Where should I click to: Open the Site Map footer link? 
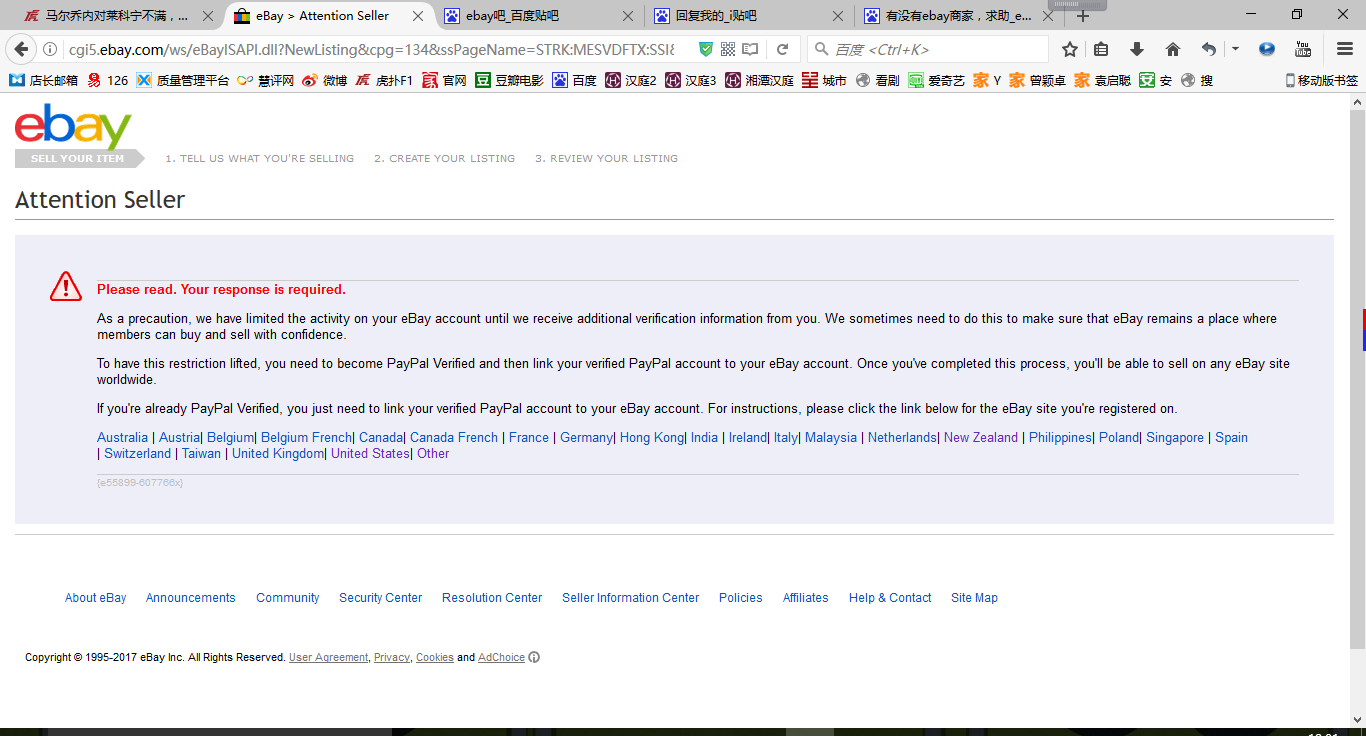(974, 597)
